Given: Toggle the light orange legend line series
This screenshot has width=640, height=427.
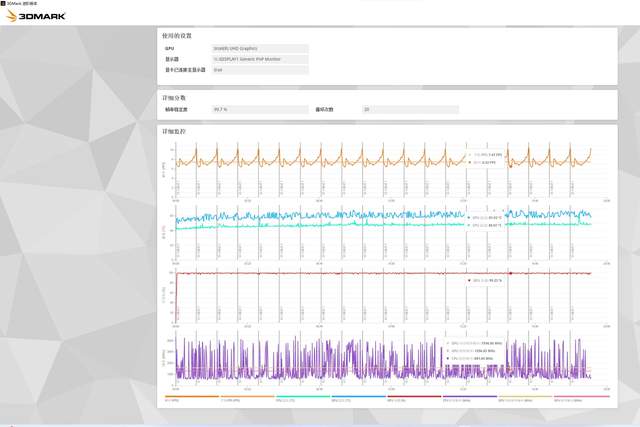Looking at the screenshot, I should (247, 398).
